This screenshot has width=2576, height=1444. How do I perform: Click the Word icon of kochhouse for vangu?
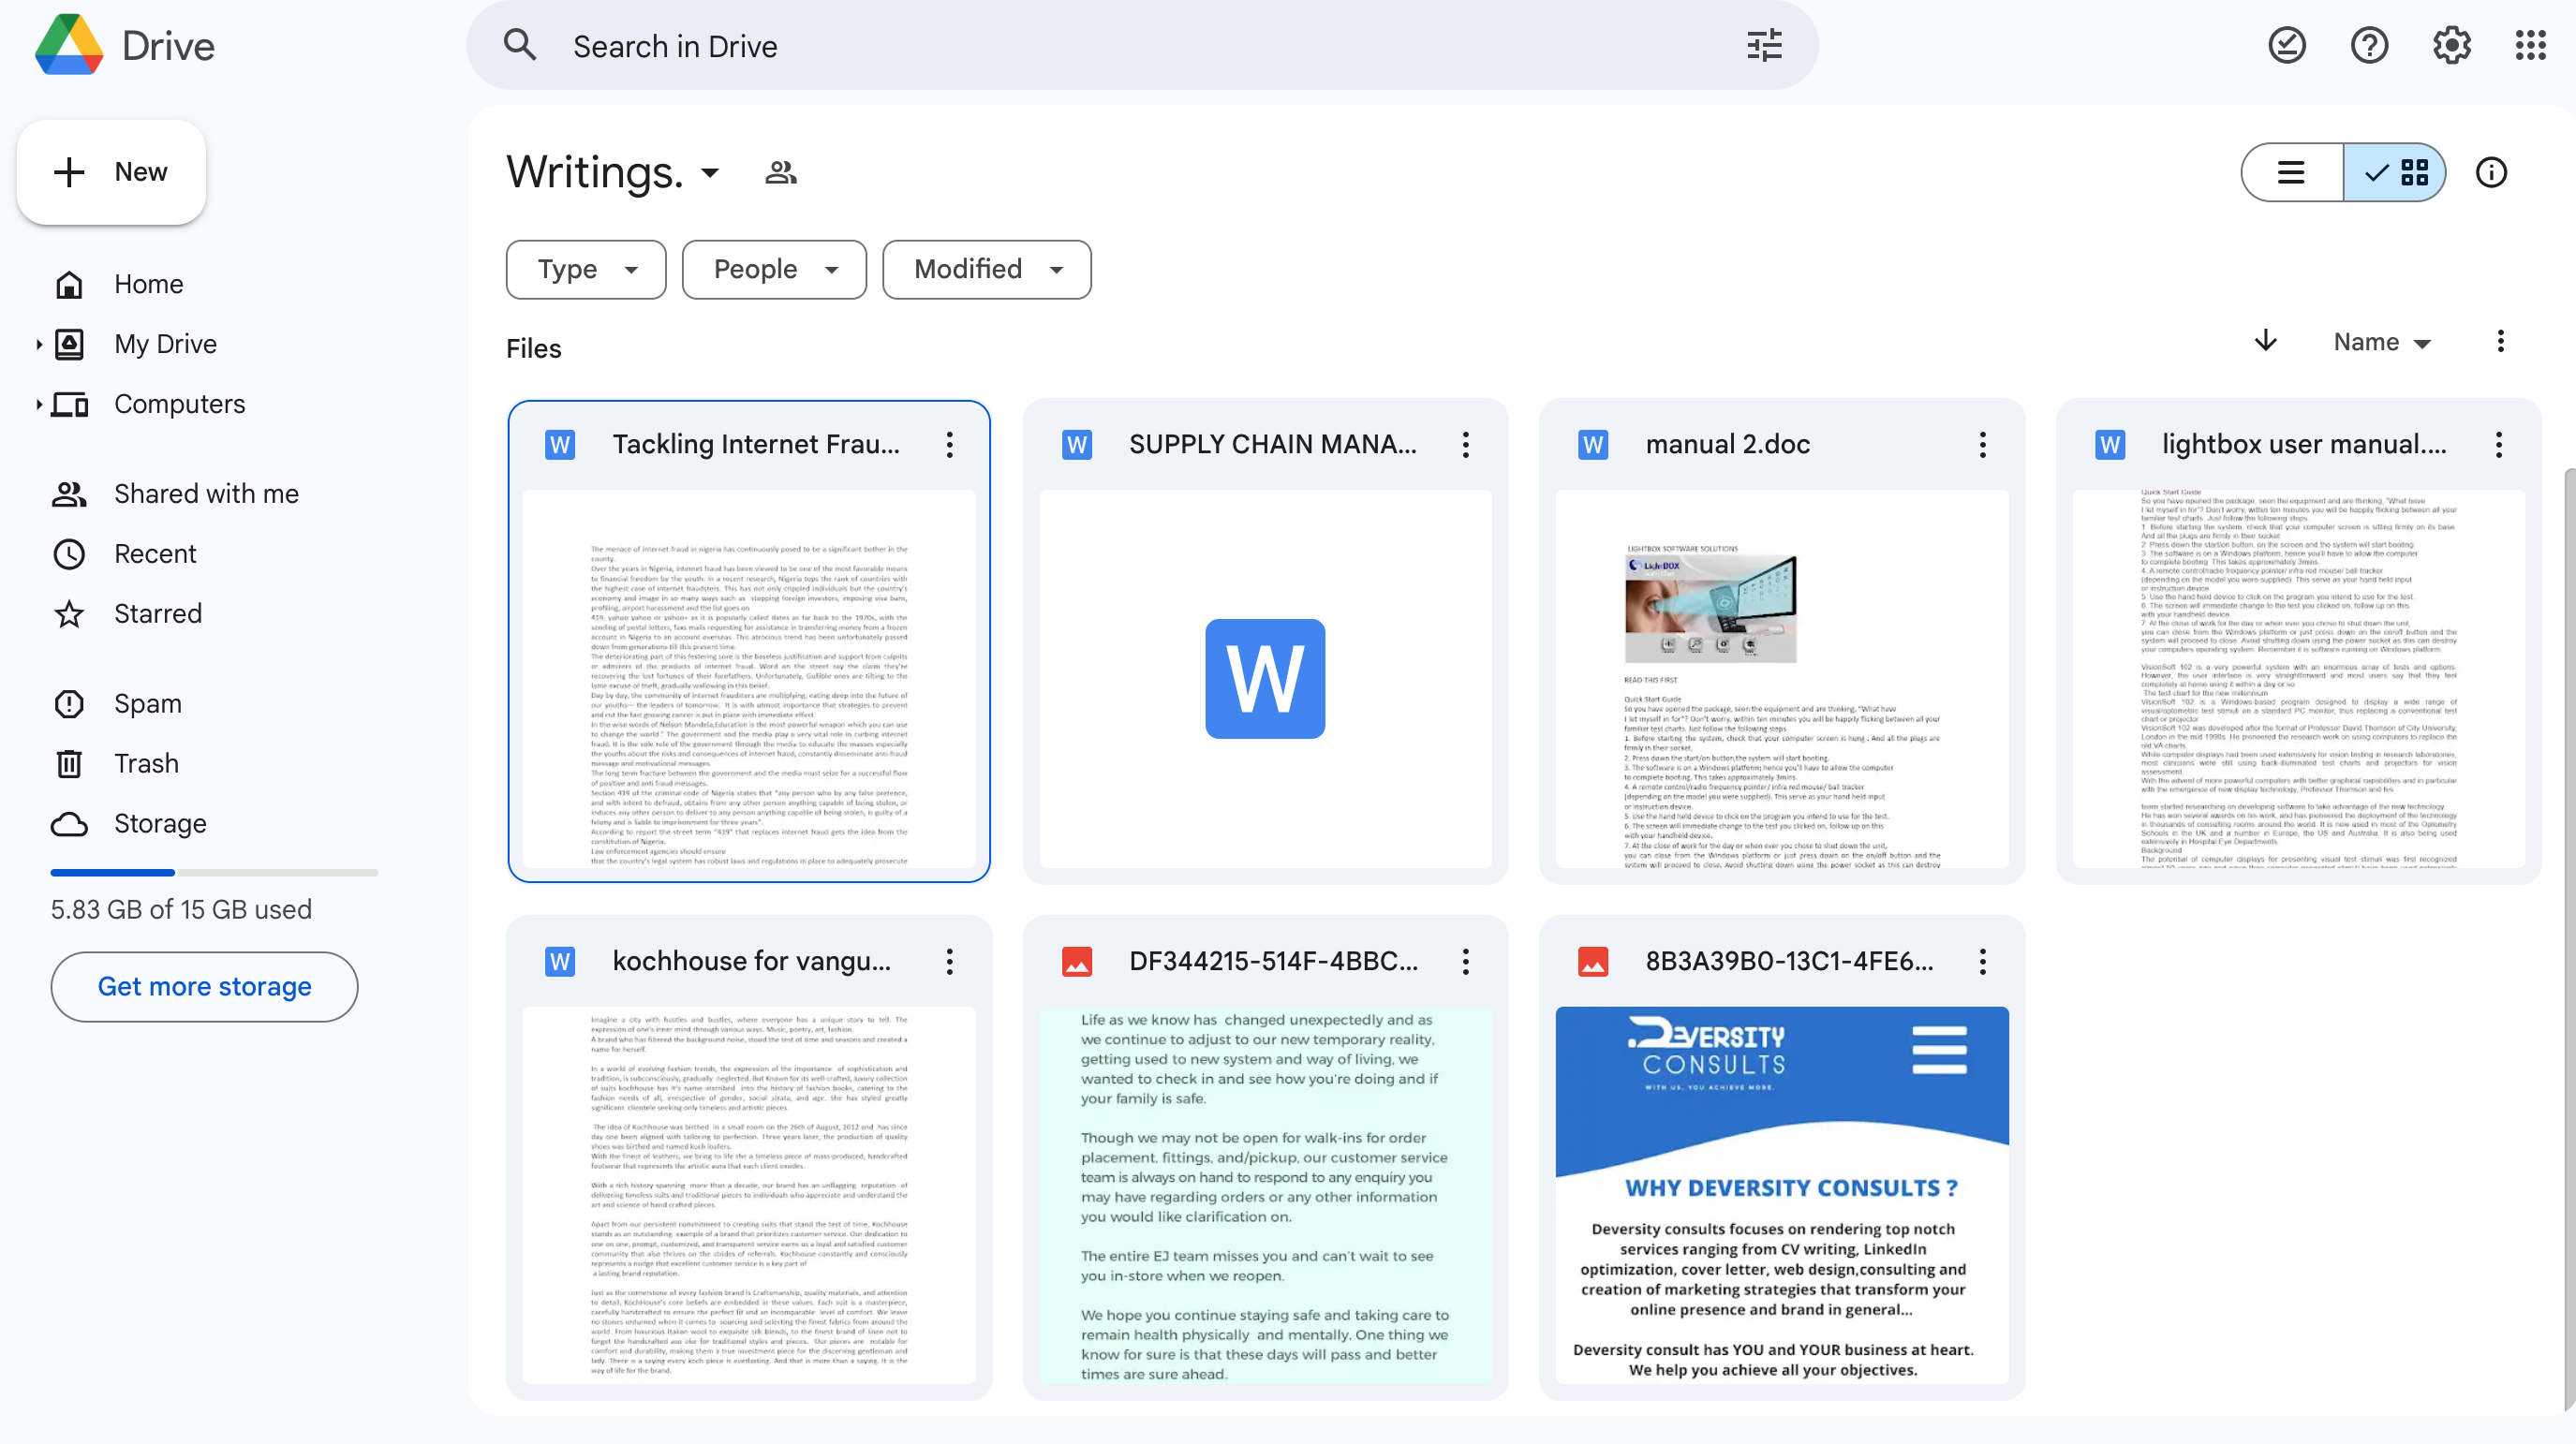(560, 962)
